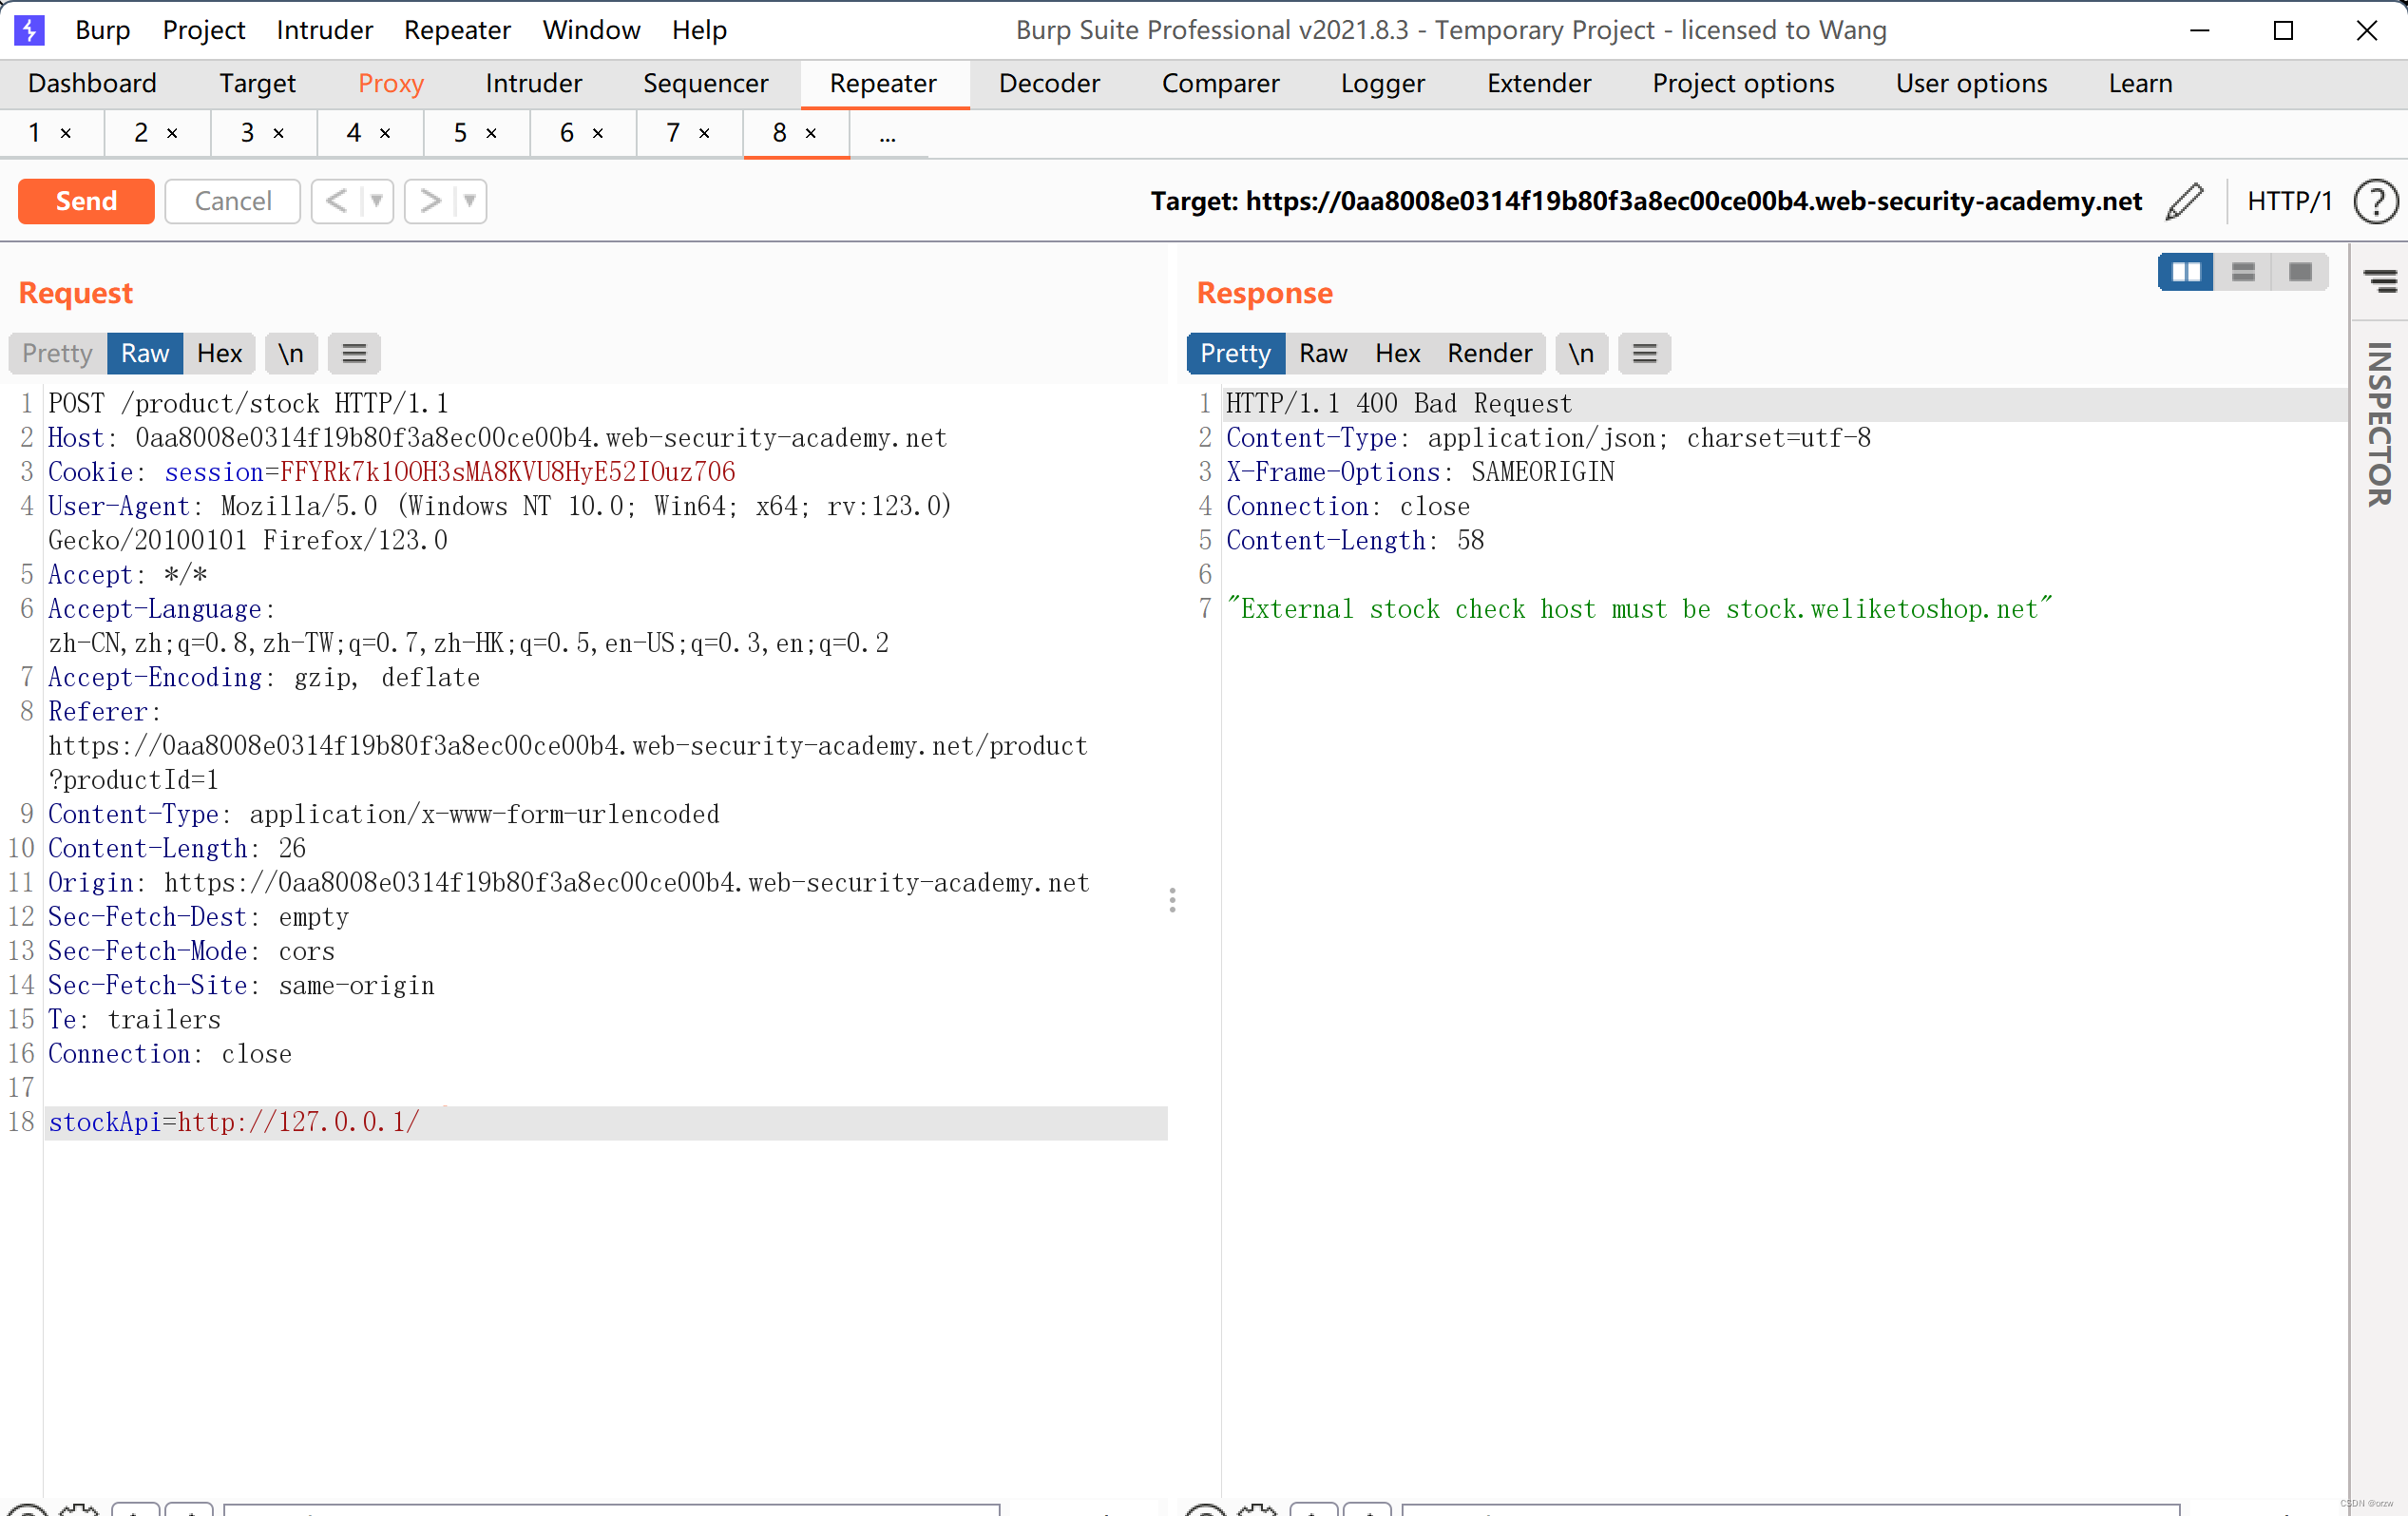Close Repeater tab number 5

pyautogui.click(x=491, y=133)
